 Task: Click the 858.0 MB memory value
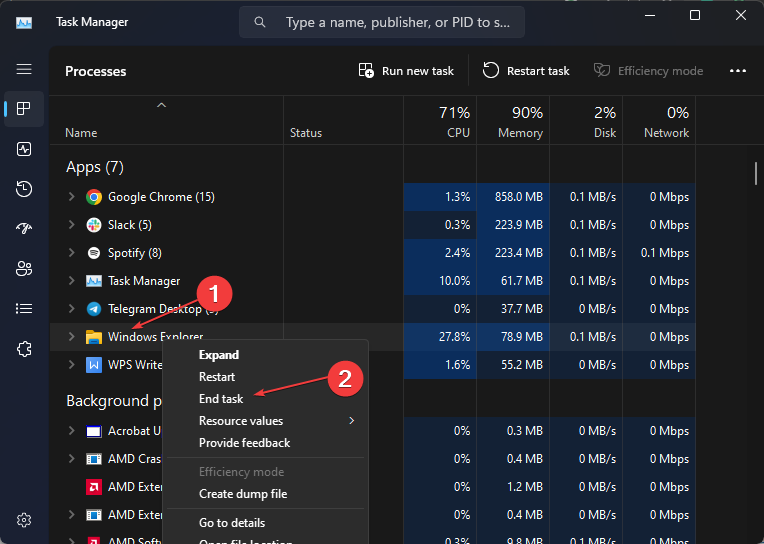click(518, 197)
